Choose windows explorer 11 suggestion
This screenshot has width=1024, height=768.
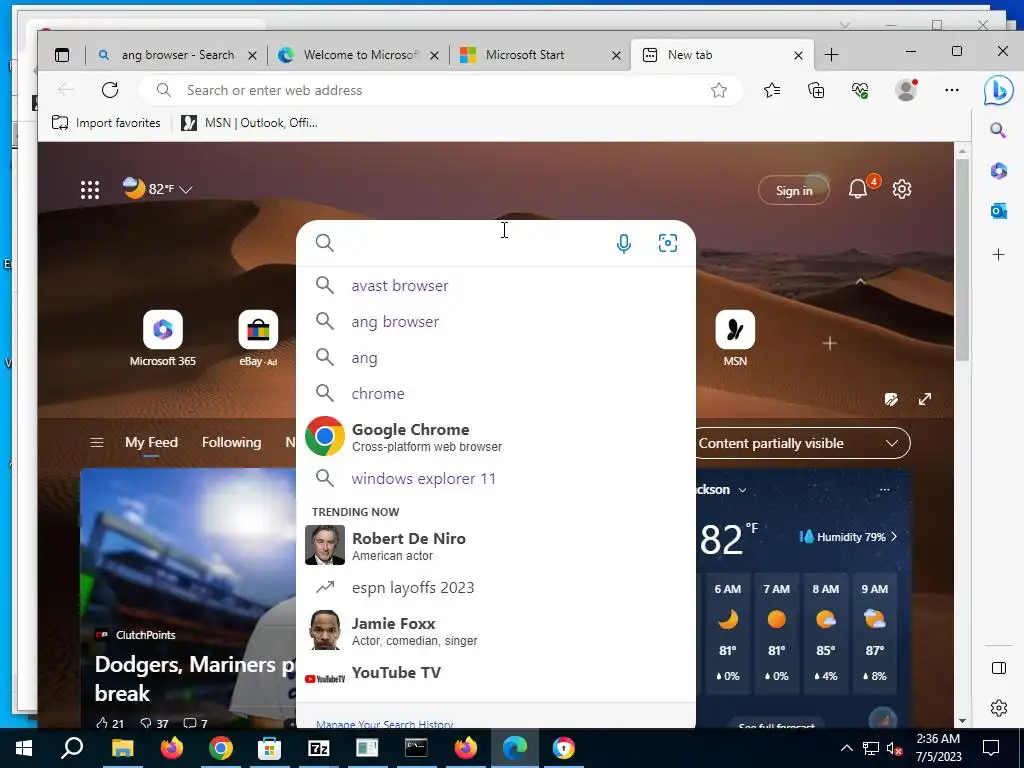tap(496, 479)
